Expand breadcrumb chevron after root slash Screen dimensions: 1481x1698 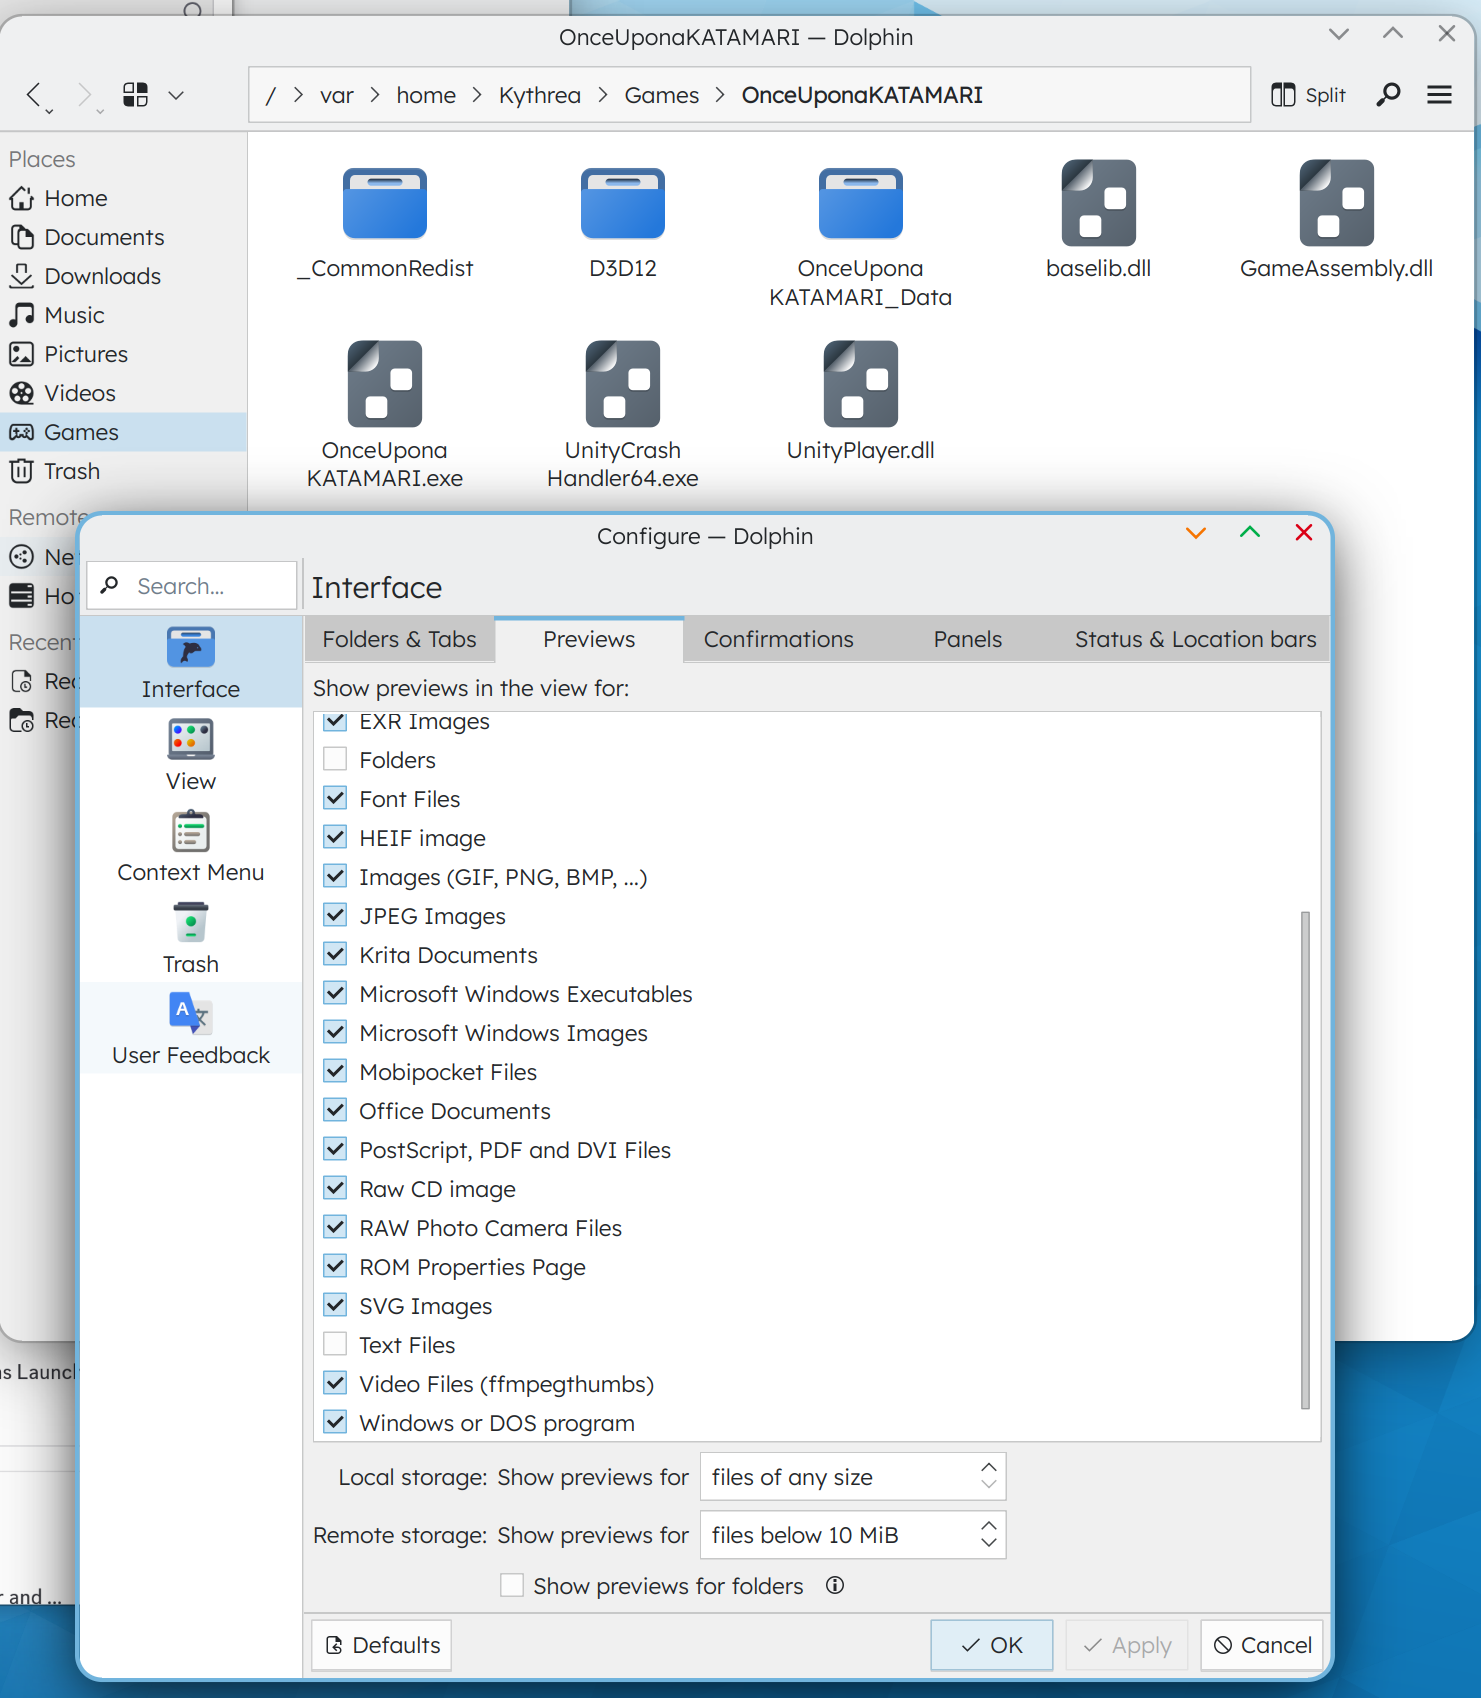click(x=298, y=95)
